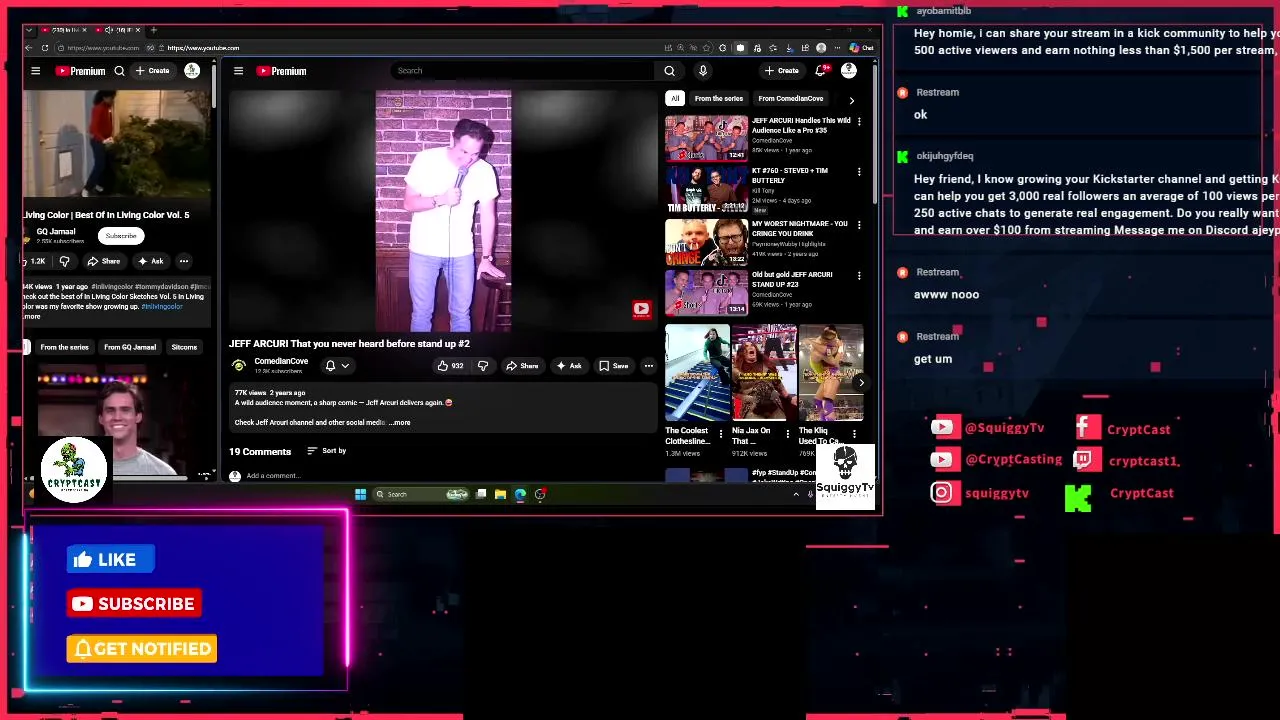
Task: Select the From ComedianCove chip
Action: [x=791, y=99]
